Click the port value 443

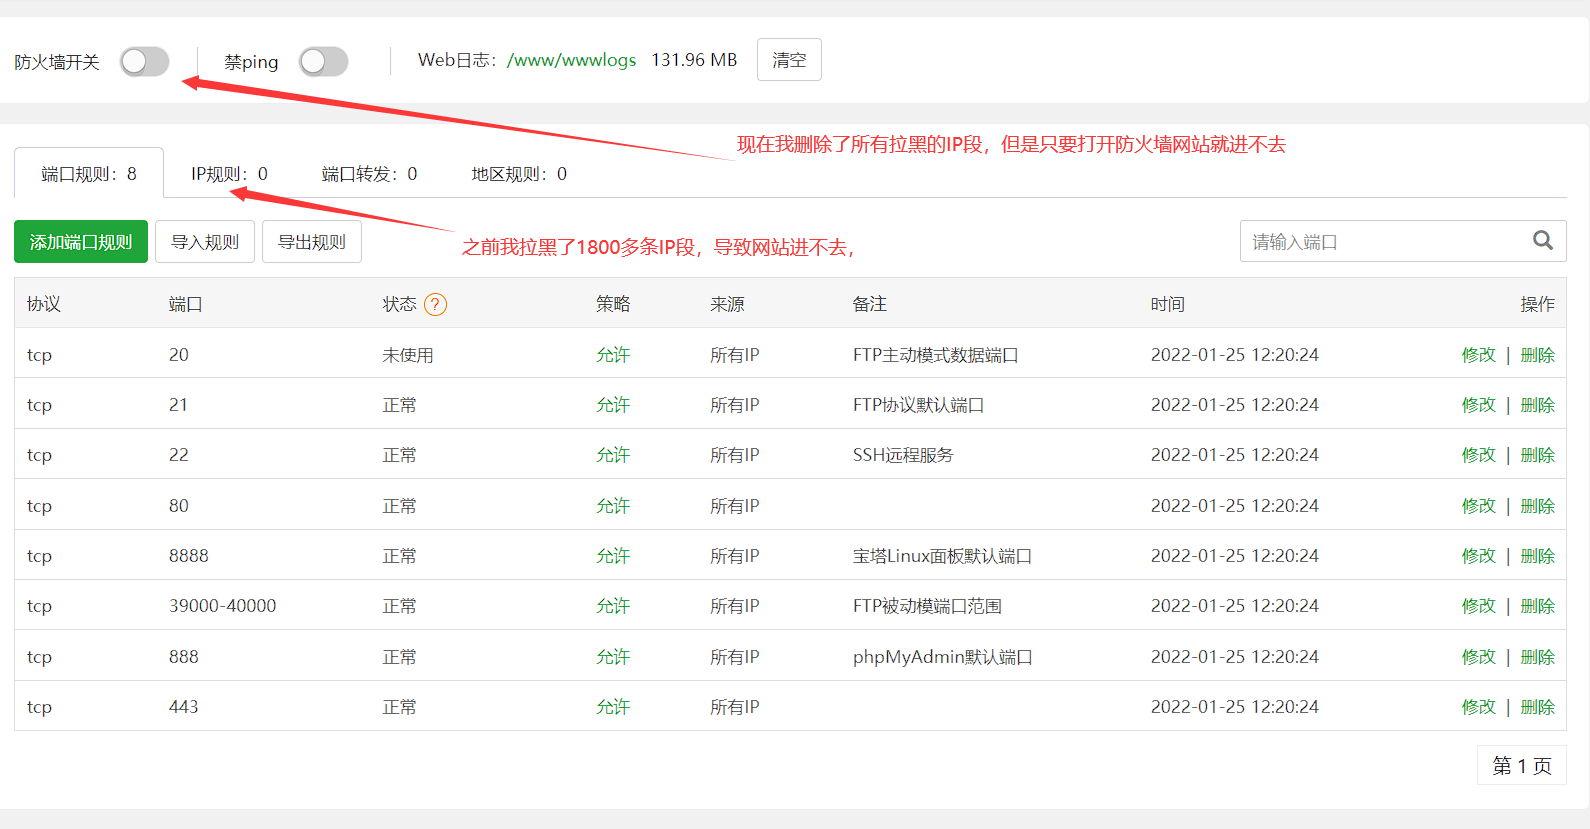click(x=184, y=707)
